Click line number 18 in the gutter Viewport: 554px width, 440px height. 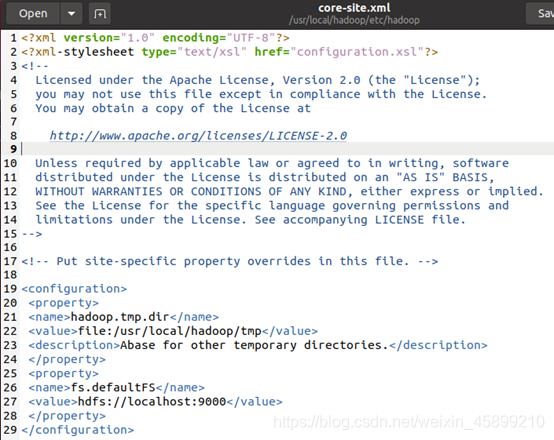(10, 275)
